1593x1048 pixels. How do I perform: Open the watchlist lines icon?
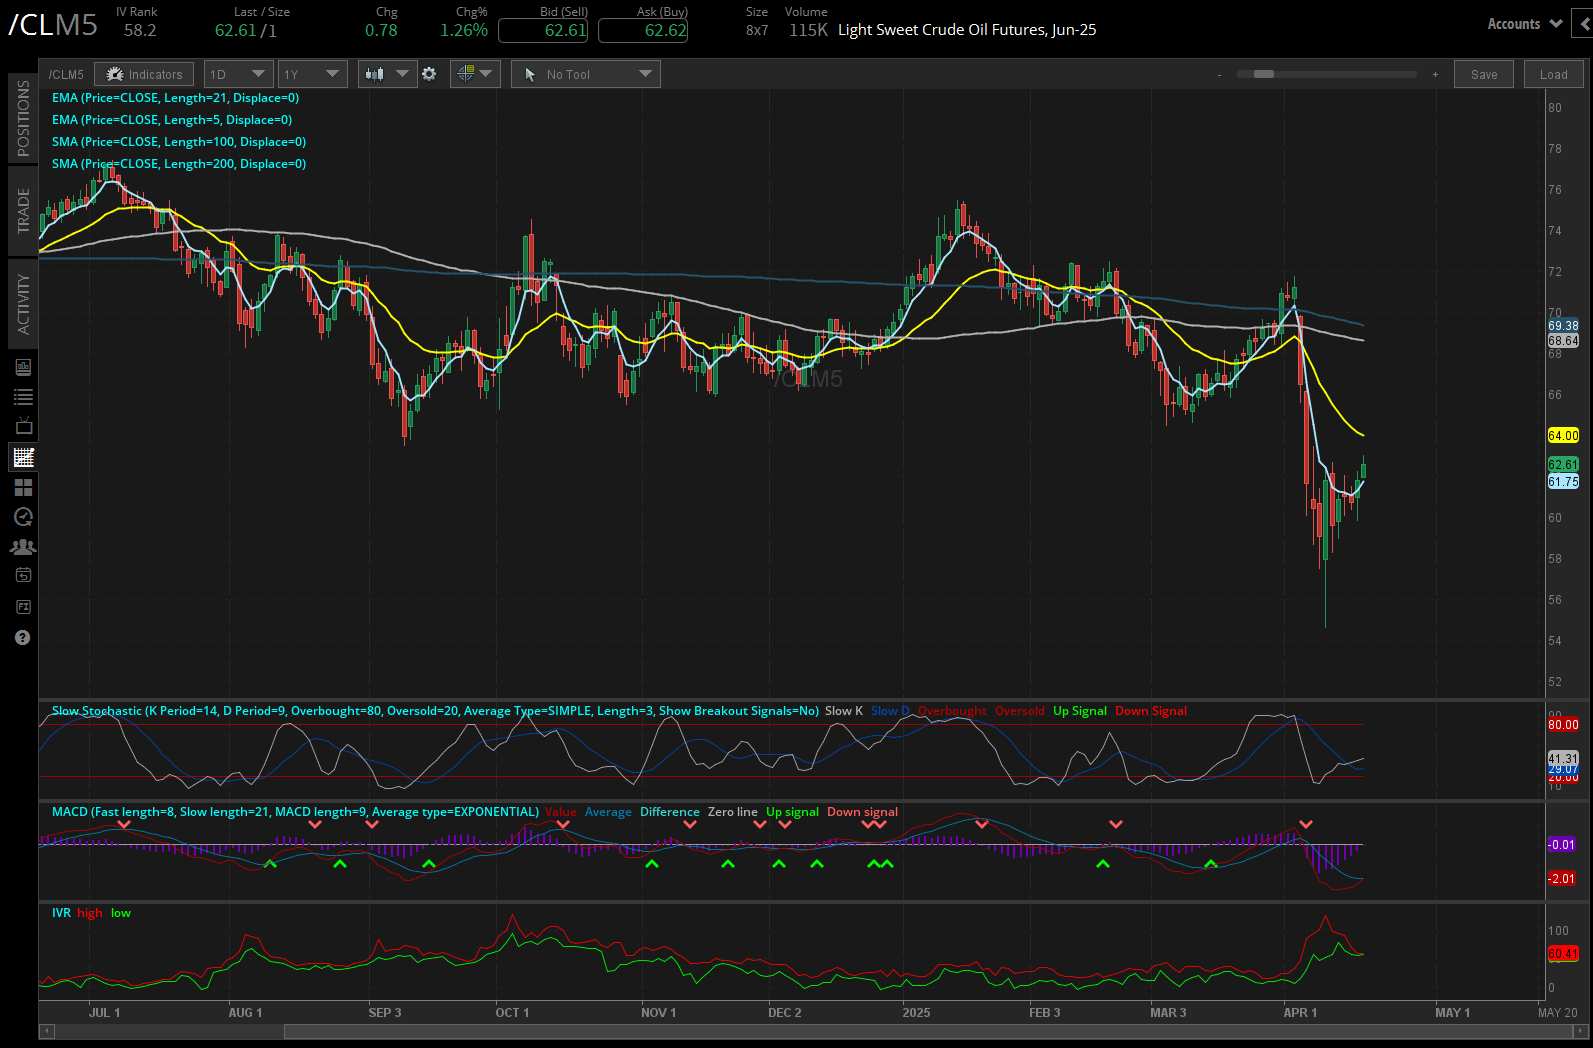23,397
